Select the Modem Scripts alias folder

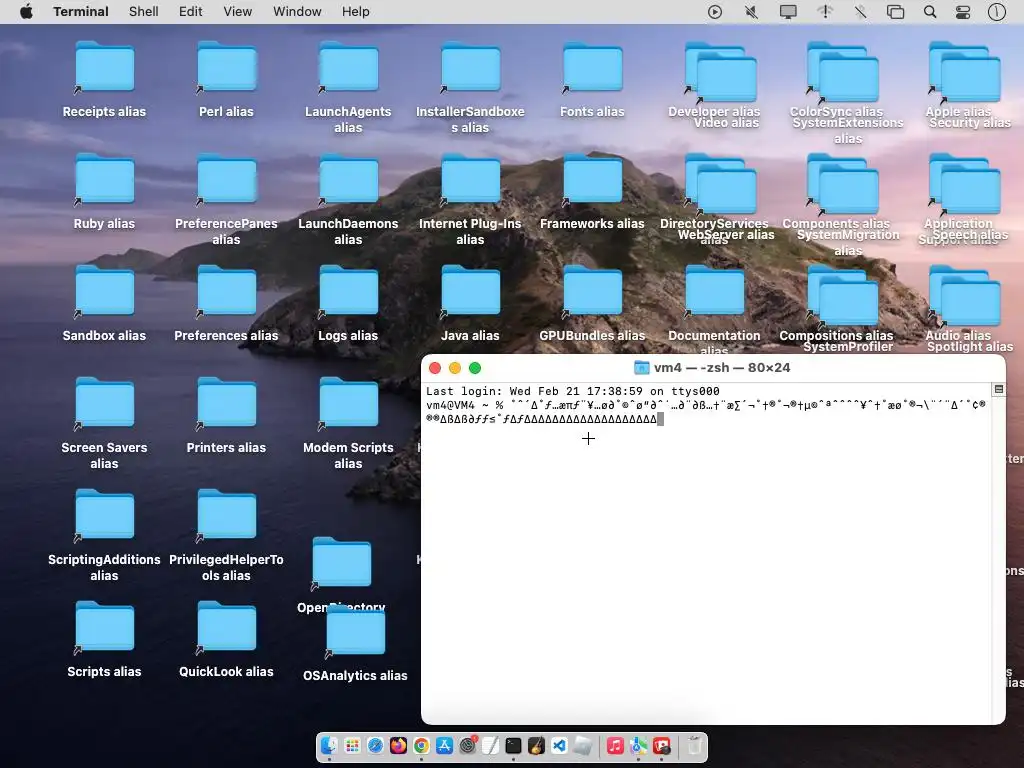(349, 404)
